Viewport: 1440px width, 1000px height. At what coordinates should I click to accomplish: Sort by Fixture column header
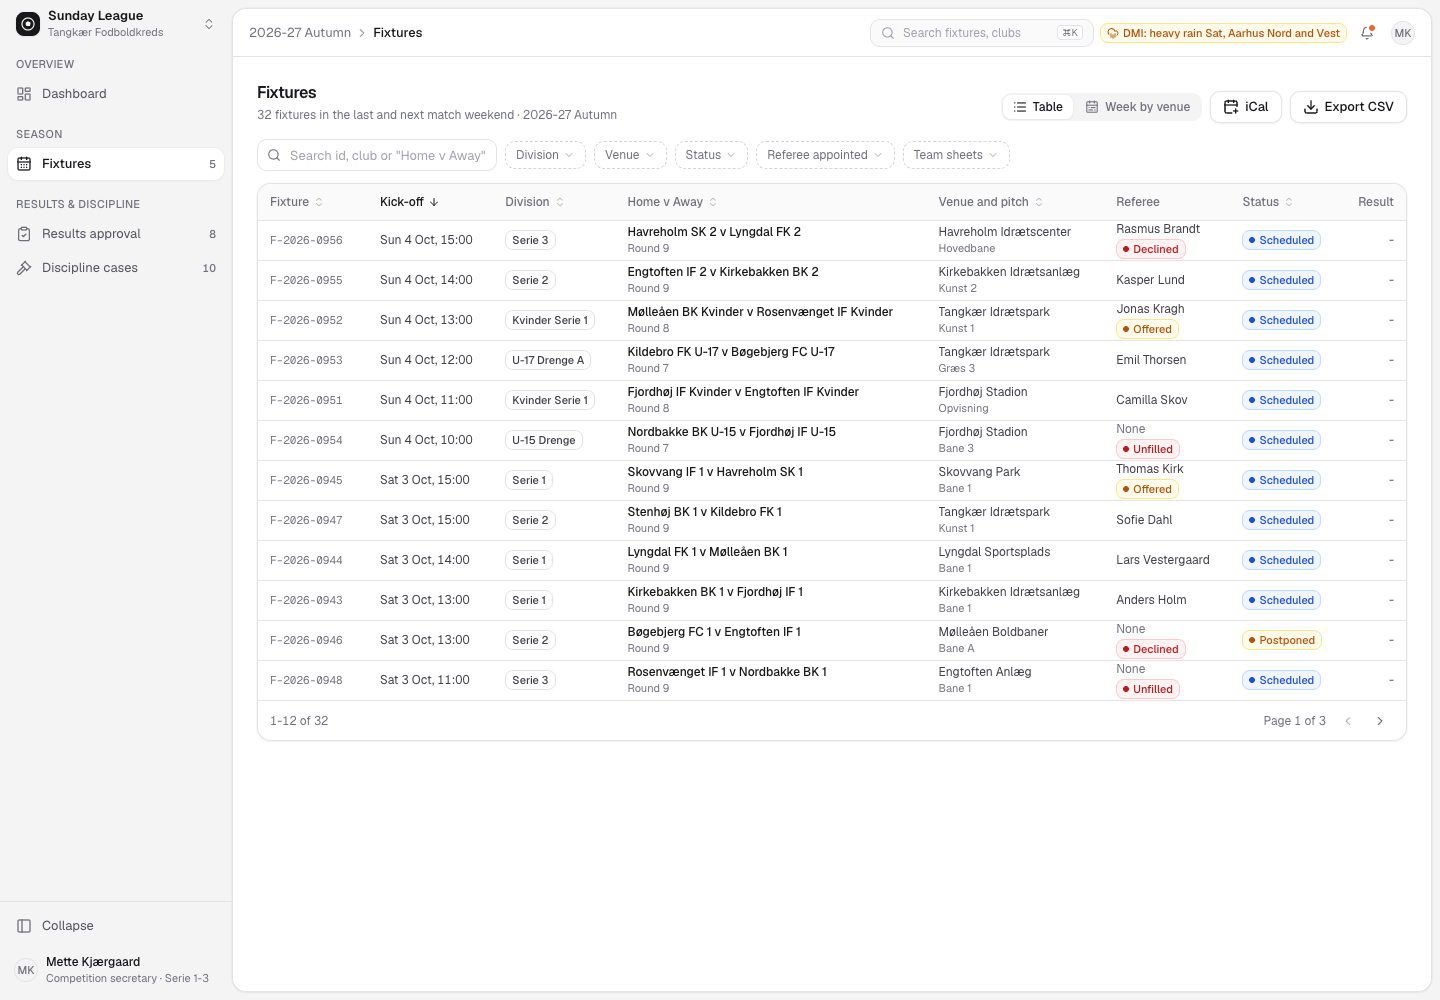tap(297, 202)
